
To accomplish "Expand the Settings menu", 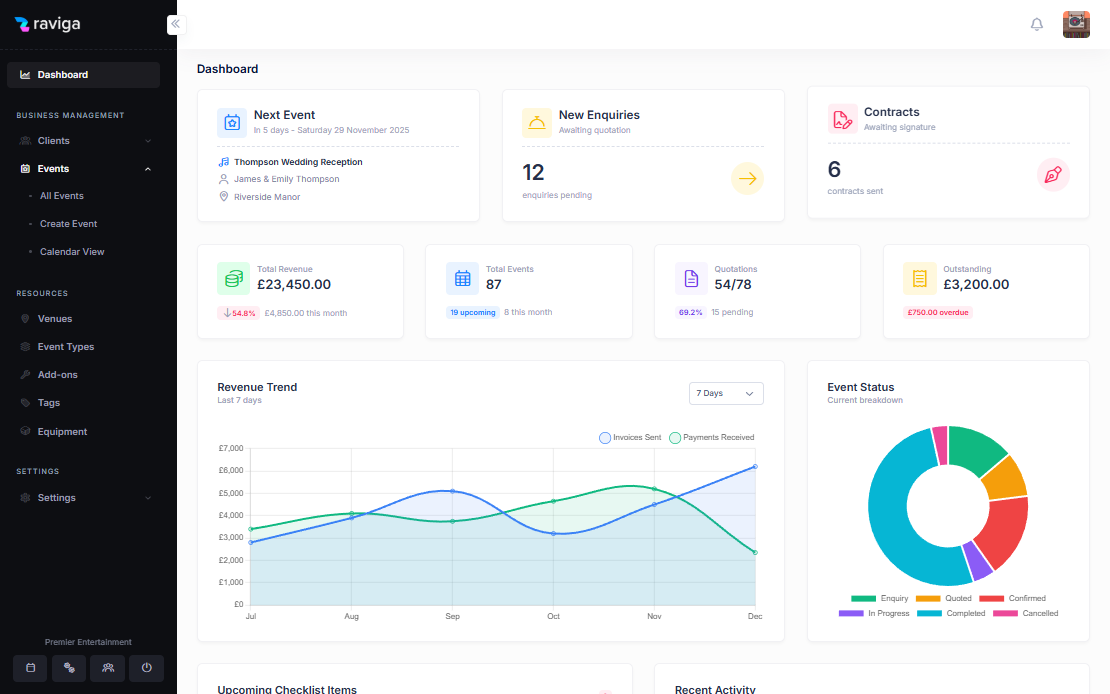I will (83, 497).
